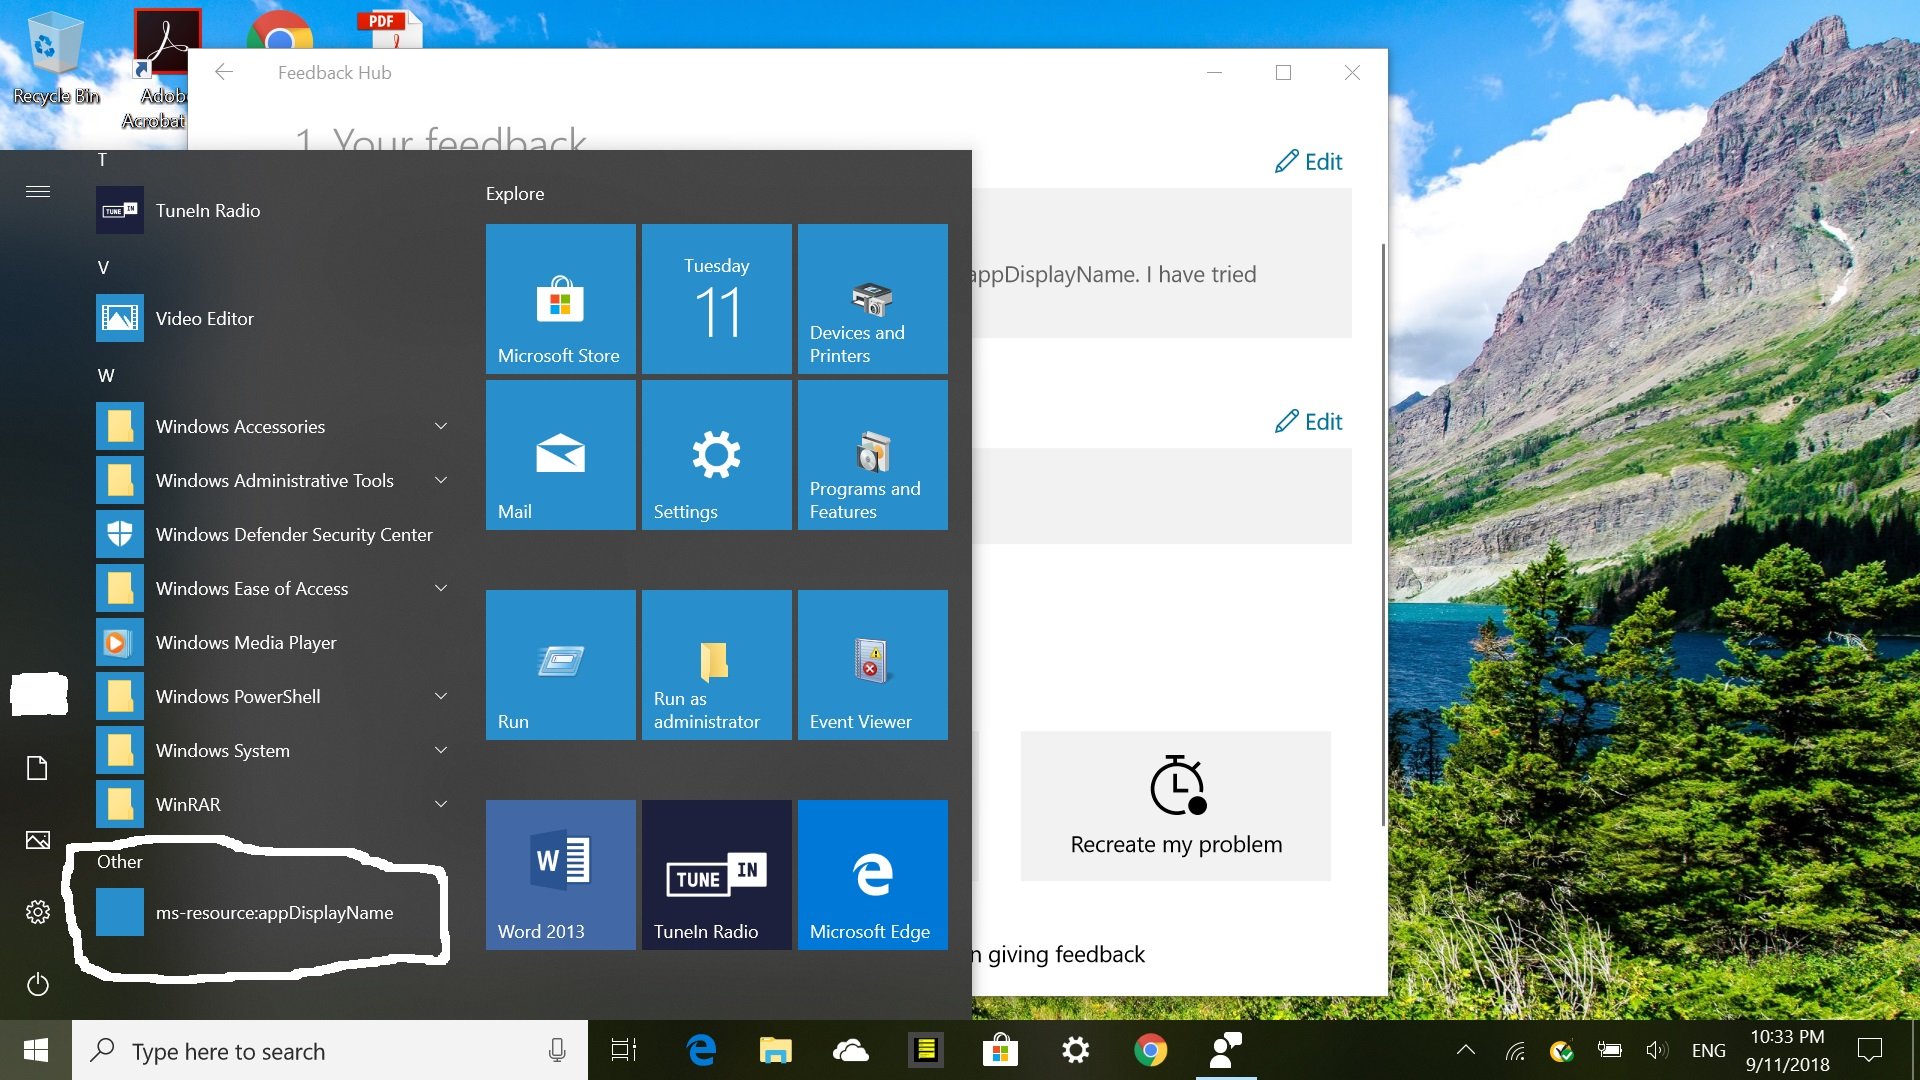
Task: Click the first Edit link in Feedback Hub
Action: 1309,161
